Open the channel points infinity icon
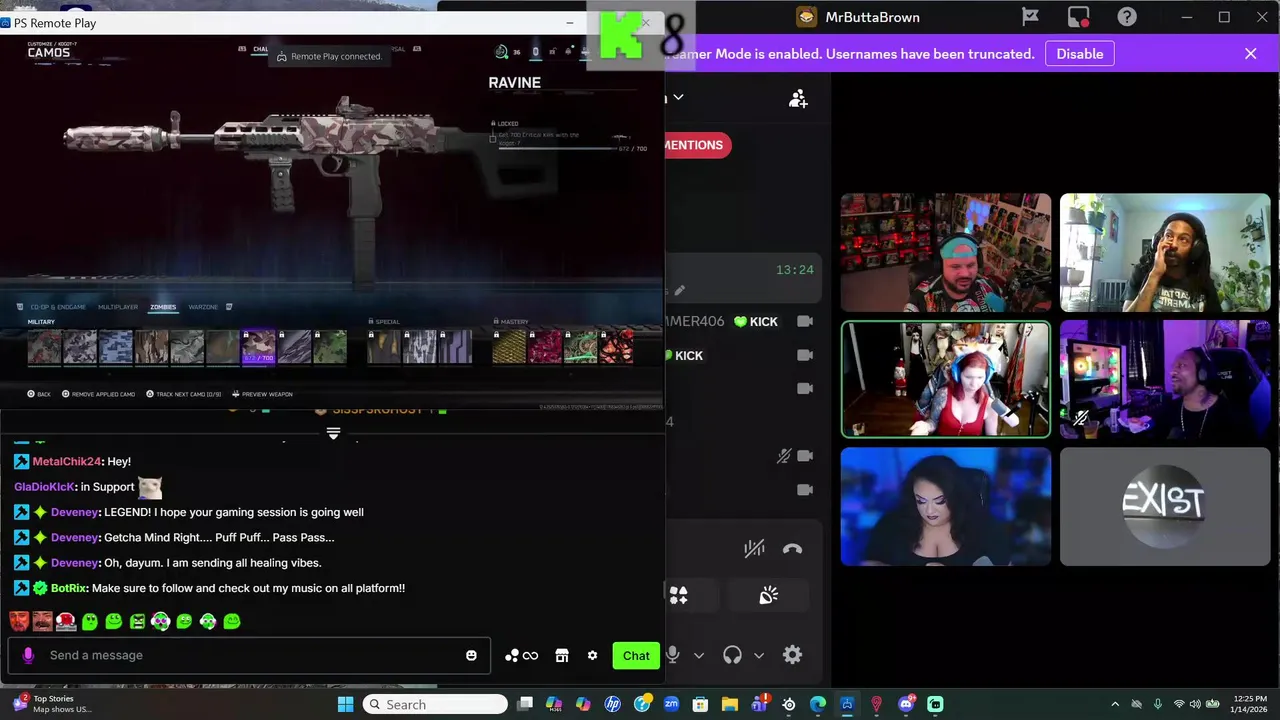Screen dimensions: 1280x720 (521, 655)
